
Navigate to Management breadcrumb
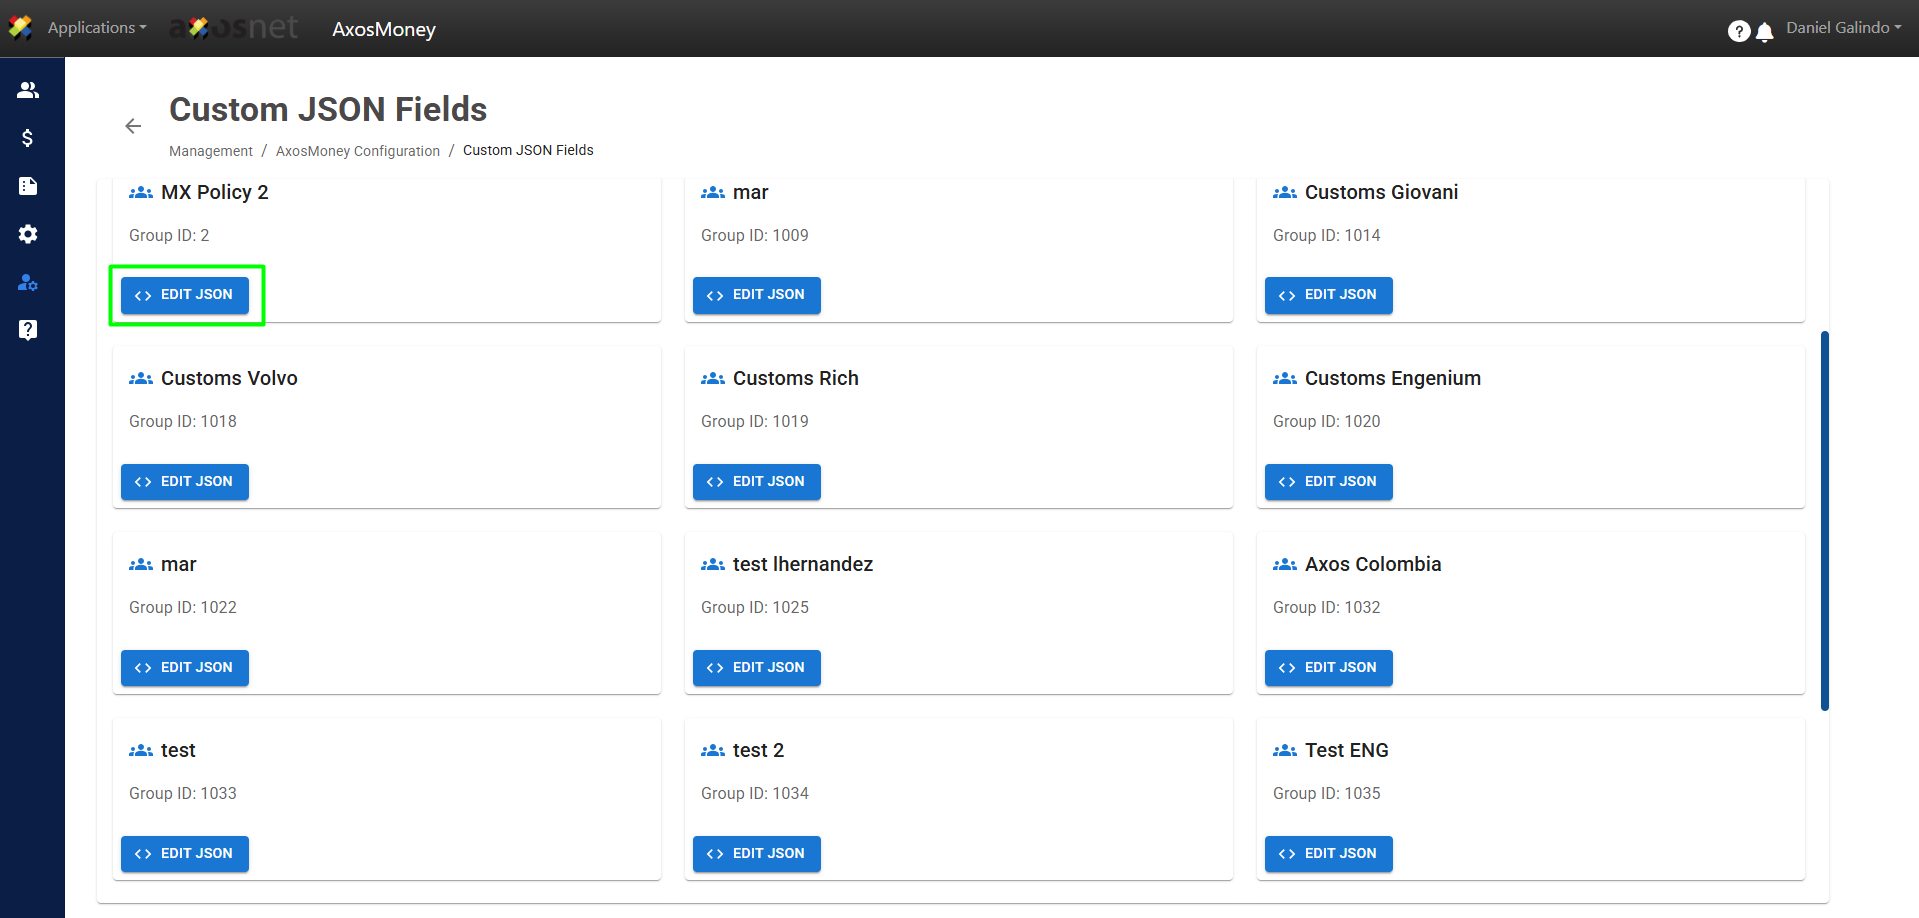tap(210, 151)
